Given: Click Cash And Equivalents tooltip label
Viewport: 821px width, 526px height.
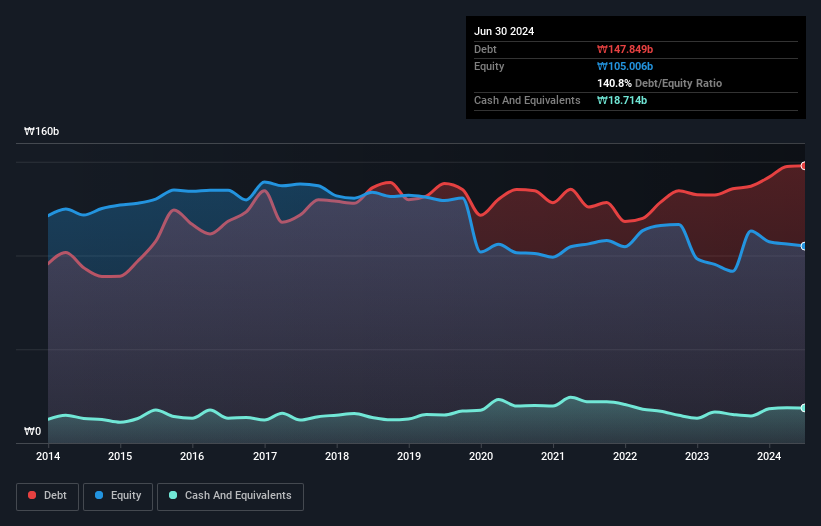Looking at the screenshot, I should point(527,100).
